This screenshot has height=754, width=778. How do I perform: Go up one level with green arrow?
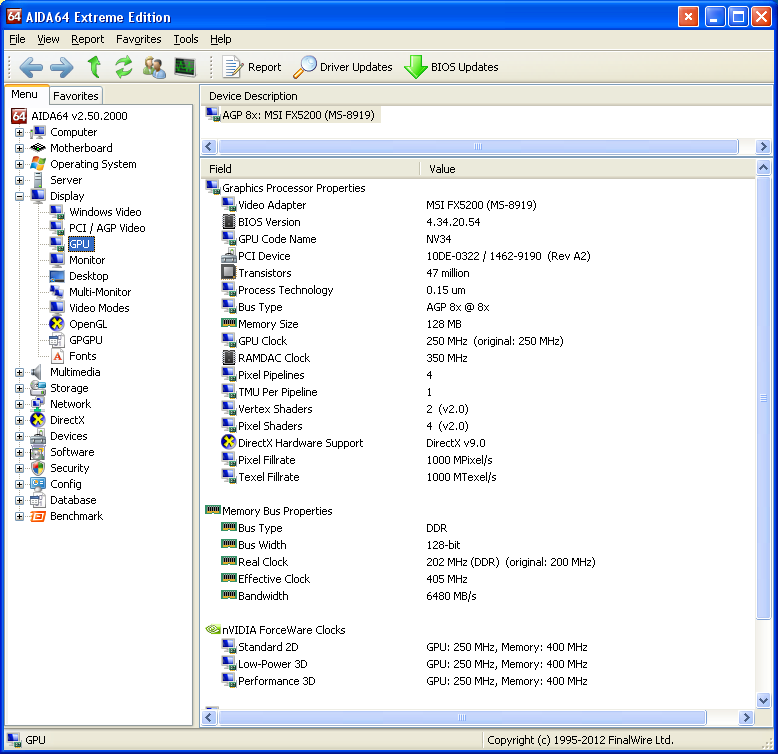[94, 67]
